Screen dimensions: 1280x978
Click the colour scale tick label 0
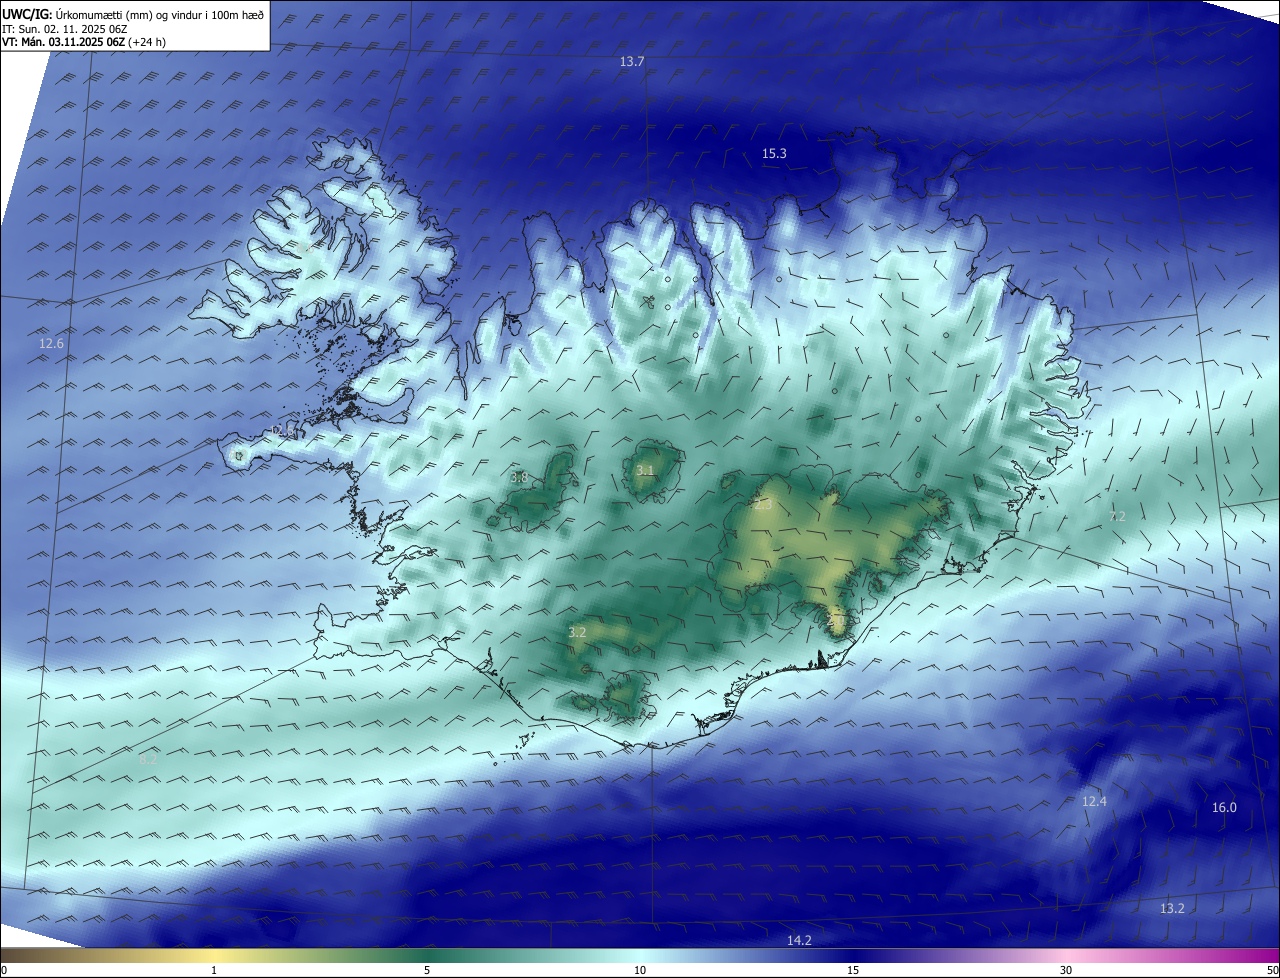pyautogui.click(x=4, y=970)
